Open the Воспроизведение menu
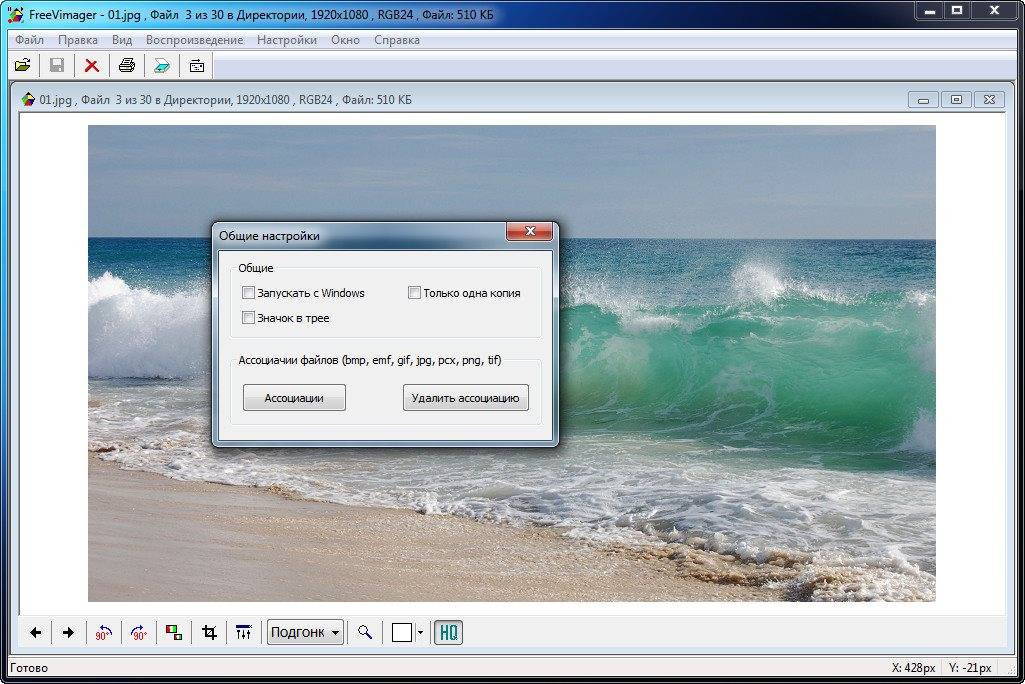The width and height of the screenshot is (1025, 684). [x=194, y=40]
